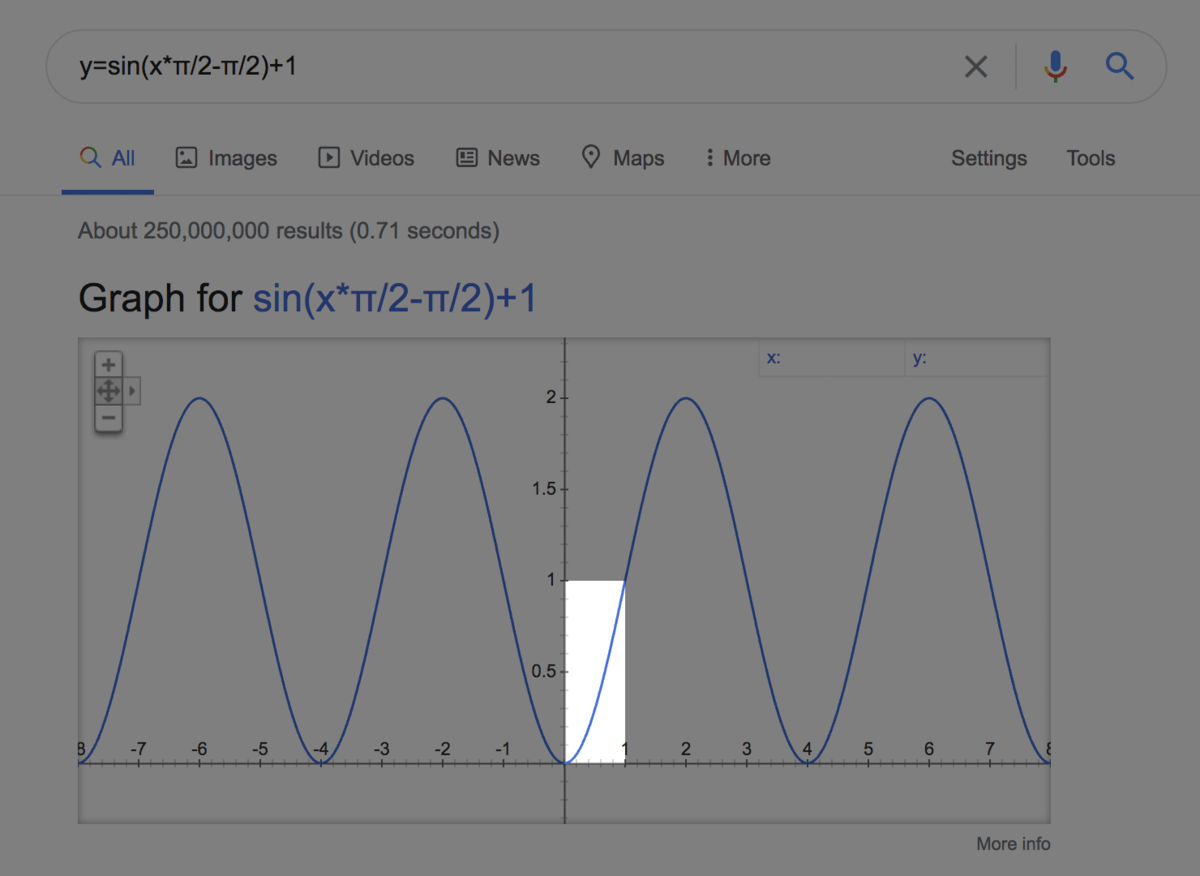Clear the search query with the X icon
The height and width of the screenshot is (876, 1200).
click(975, 67)
